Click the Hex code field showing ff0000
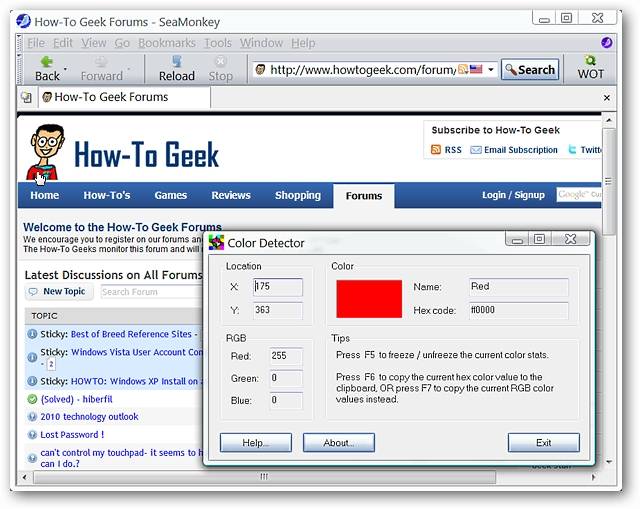The width and height of the screenshot is (640, 509). click(x=518, y=310)
